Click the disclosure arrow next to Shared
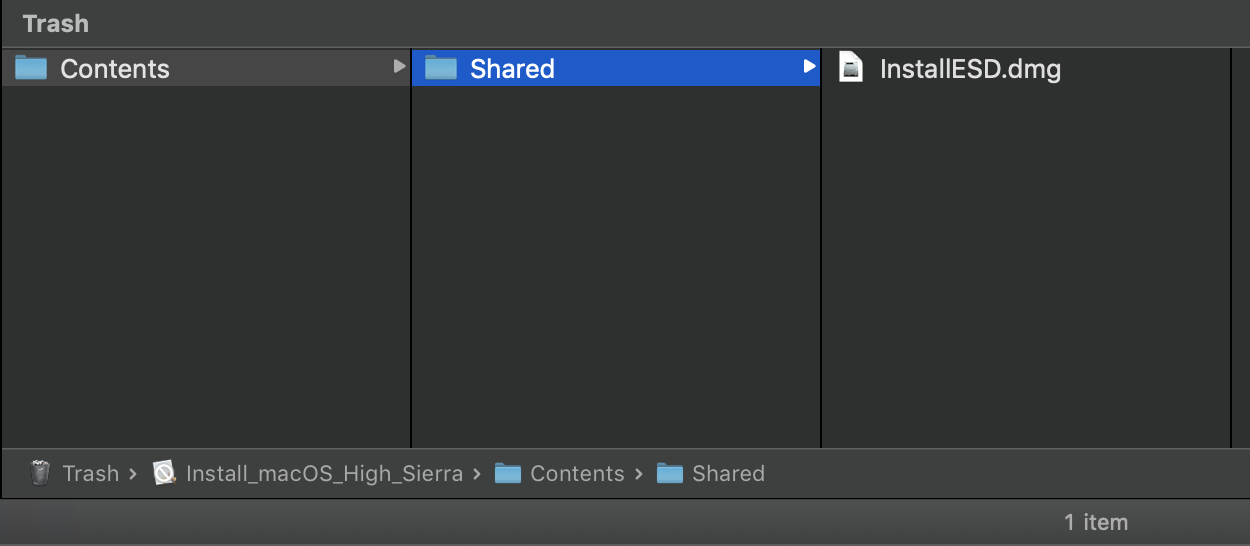Image resolution: width=1250 pixels, height=546 pixels. coord(809,67)
